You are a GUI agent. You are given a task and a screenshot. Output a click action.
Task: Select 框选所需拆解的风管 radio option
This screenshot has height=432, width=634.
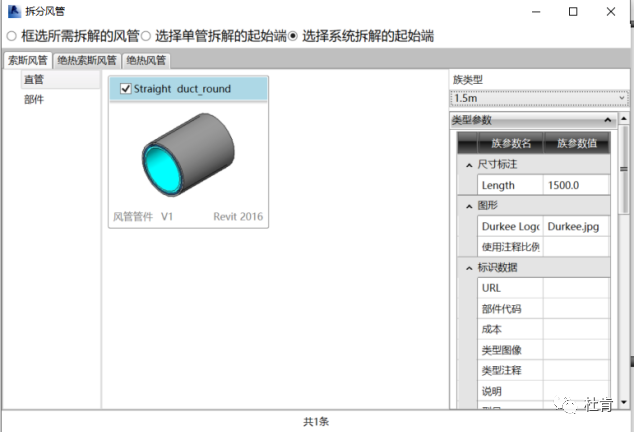coord(12,36)
